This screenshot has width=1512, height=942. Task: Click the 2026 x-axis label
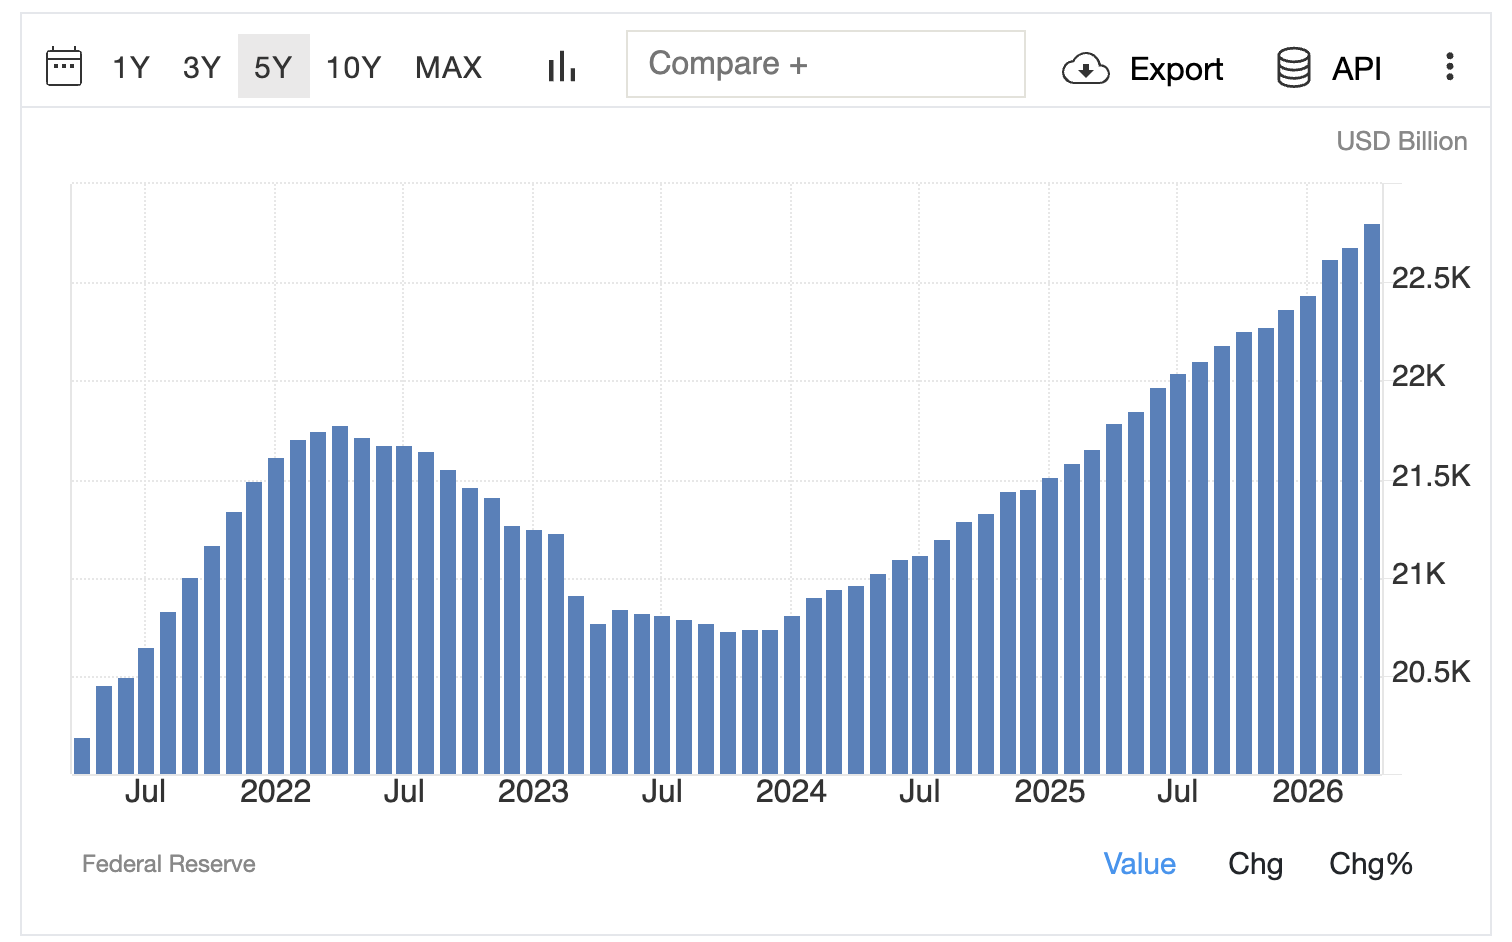1307,792
